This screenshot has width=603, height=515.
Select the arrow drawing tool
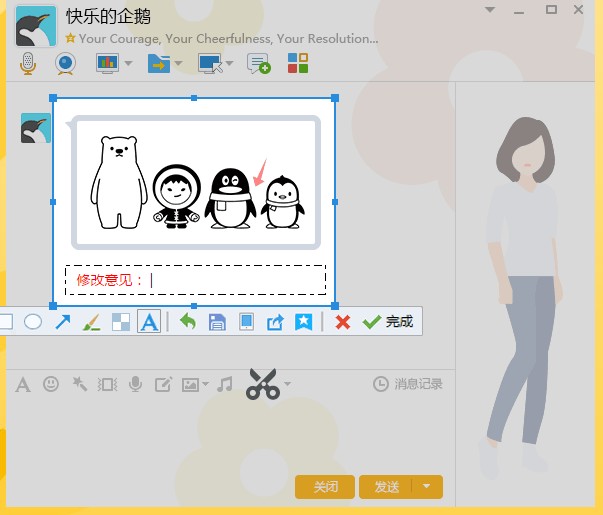pos(63,322)
